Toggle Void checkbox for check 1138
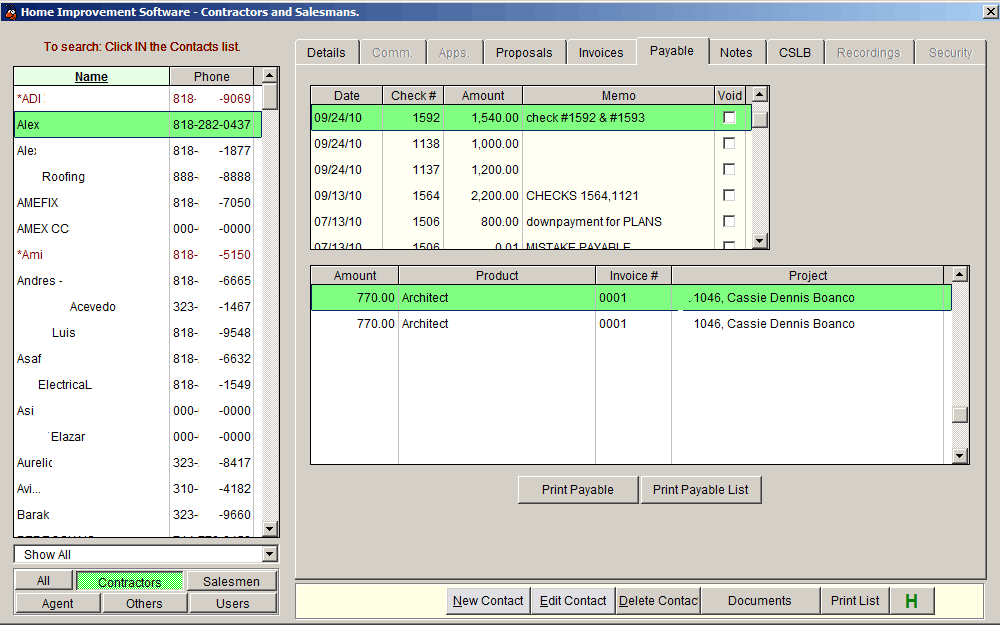The width and height of the screenshot is (1000, 630). coord(729,143)
